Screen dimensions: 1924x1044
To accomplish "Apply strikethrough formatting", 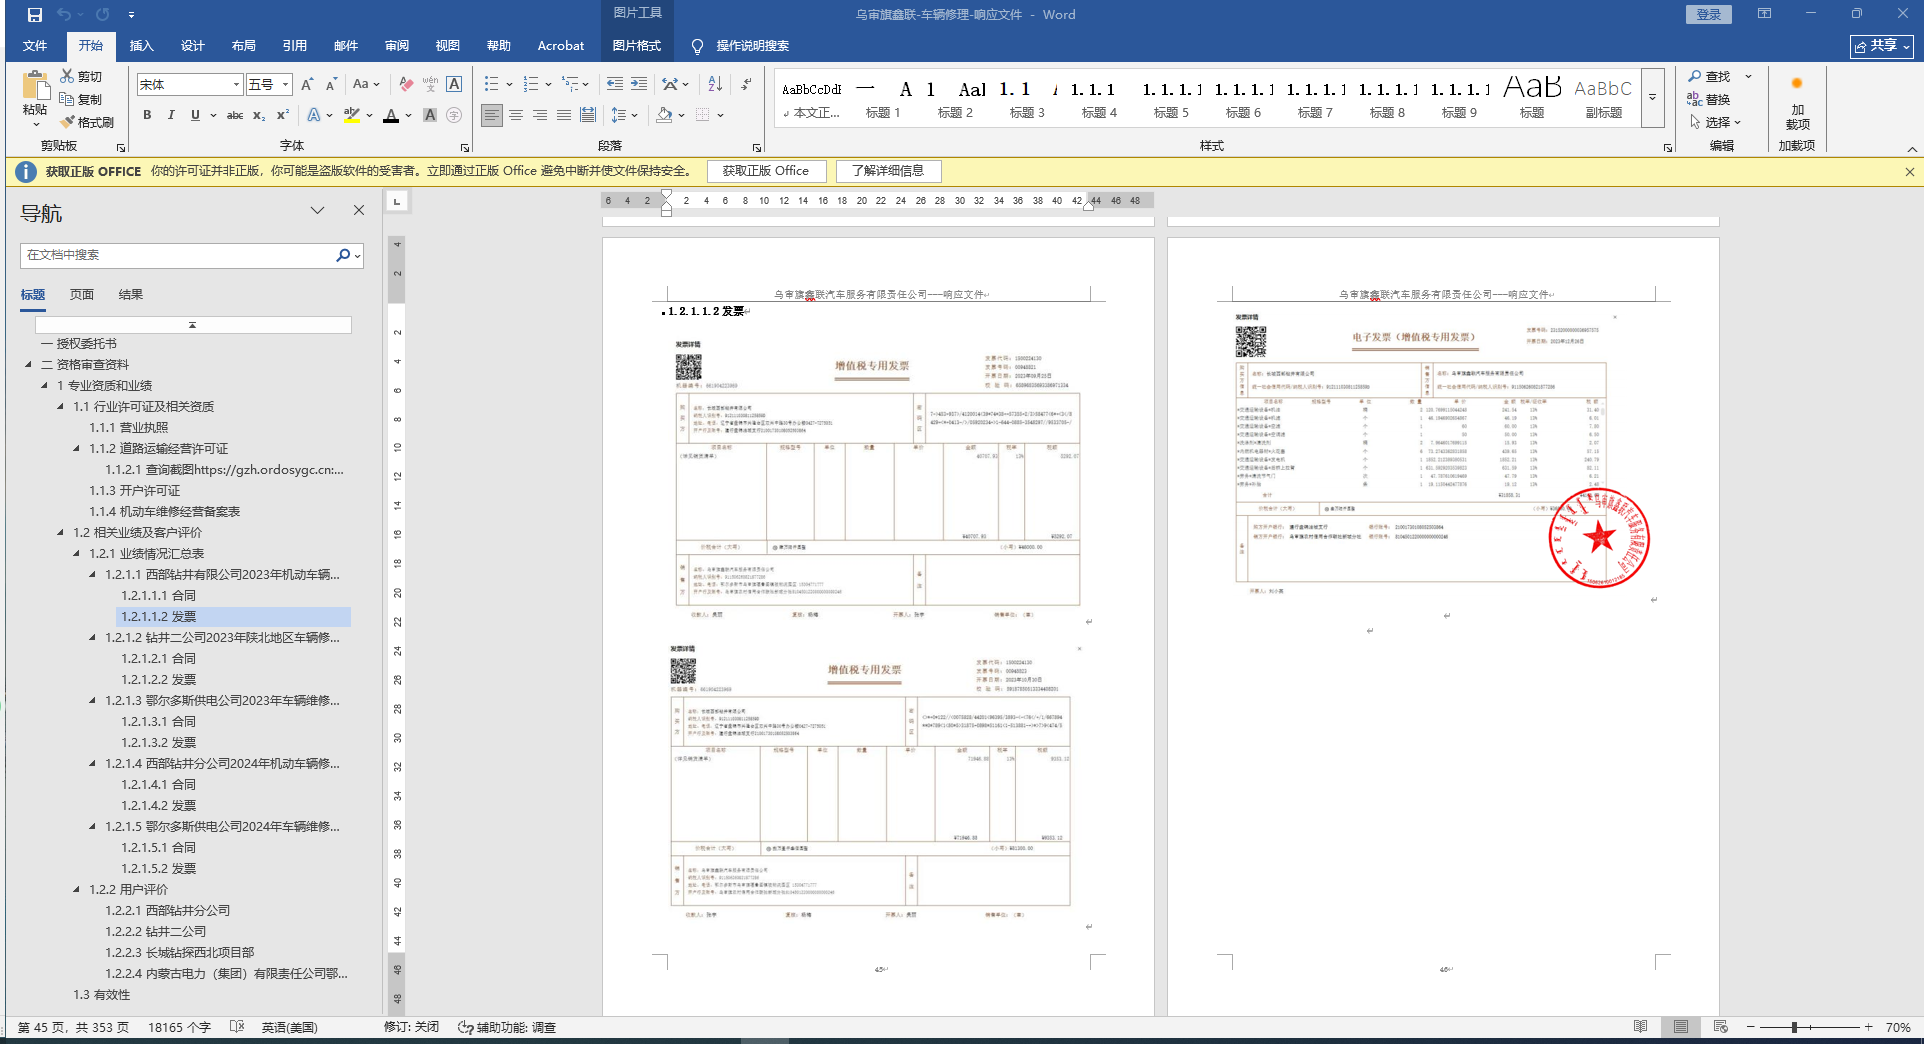I will click(x=235, y=116).
